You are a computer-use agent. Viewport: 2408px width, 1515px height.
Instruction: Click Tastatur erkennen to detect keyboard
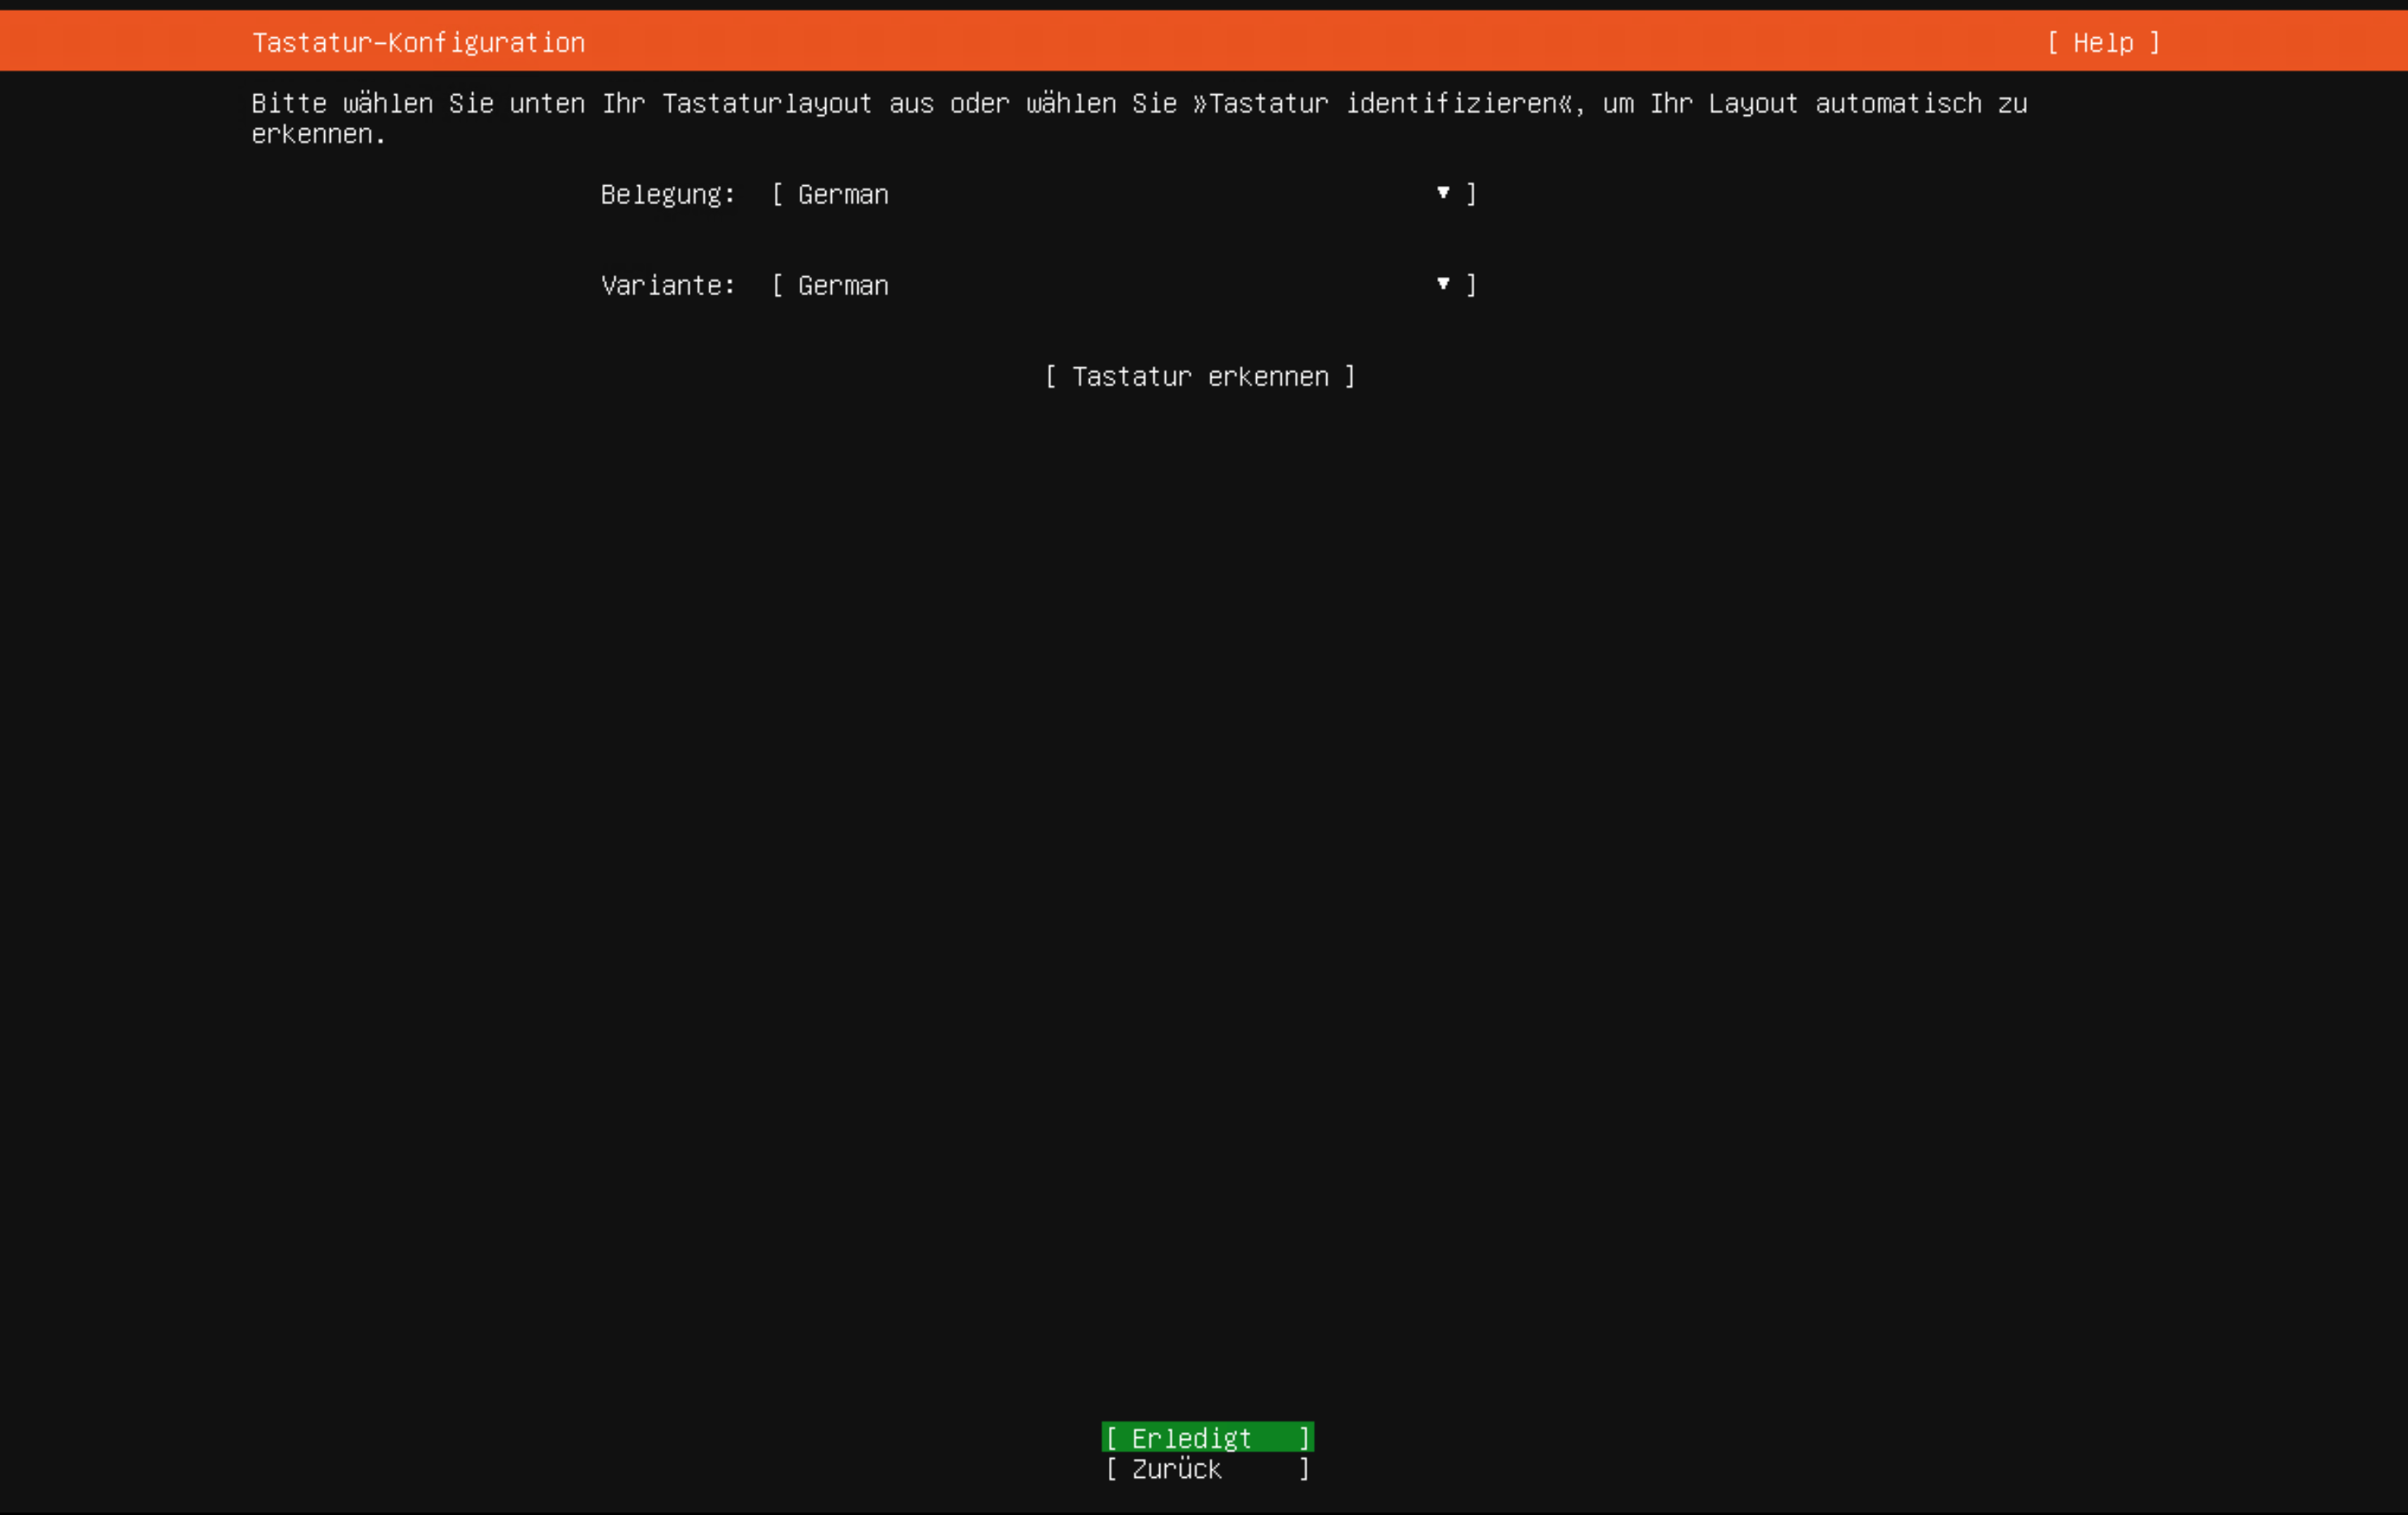click(x=1200, y=376)
